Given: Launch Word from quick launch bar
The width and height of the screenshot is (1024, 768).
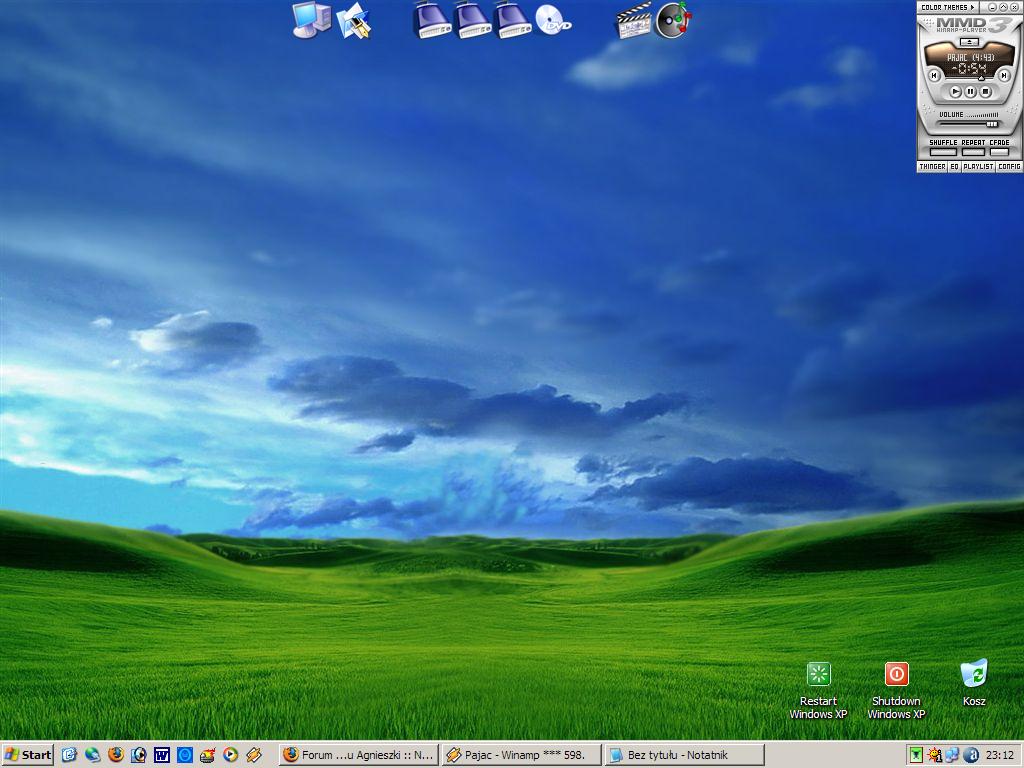Looking at the screenshot, I should tap(162, 755).
